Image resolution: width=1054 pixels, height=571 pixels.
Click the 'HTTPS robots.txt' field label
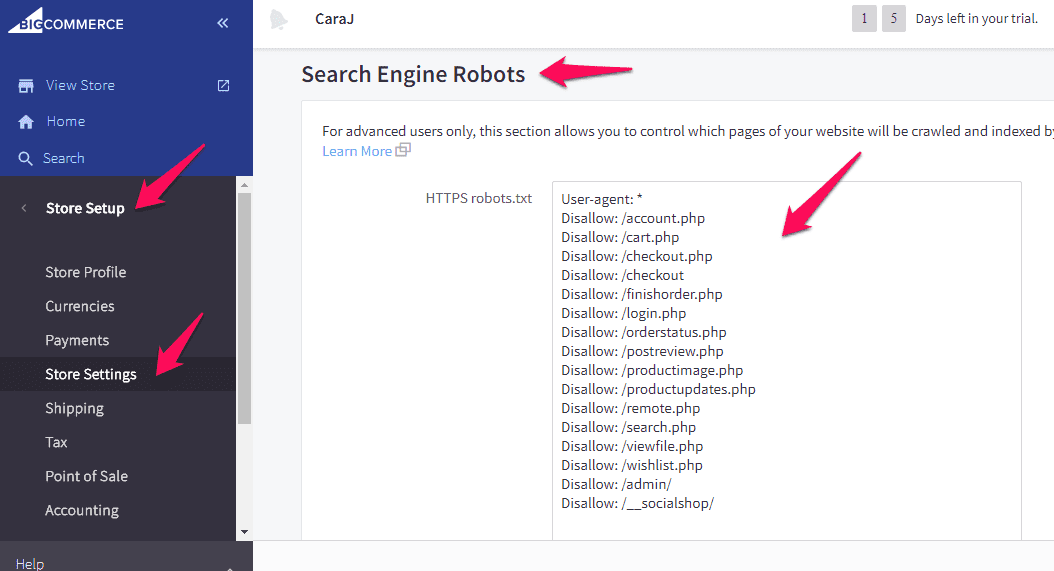point(479,198)
